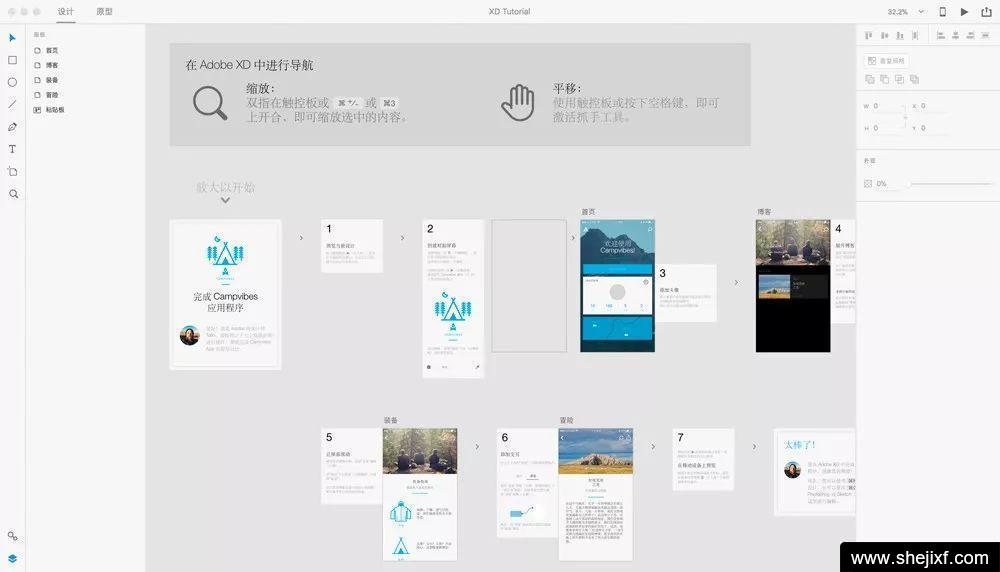Select the Text tool
The width and height of the screenshot is (1000, 572).
coord(12,149)
